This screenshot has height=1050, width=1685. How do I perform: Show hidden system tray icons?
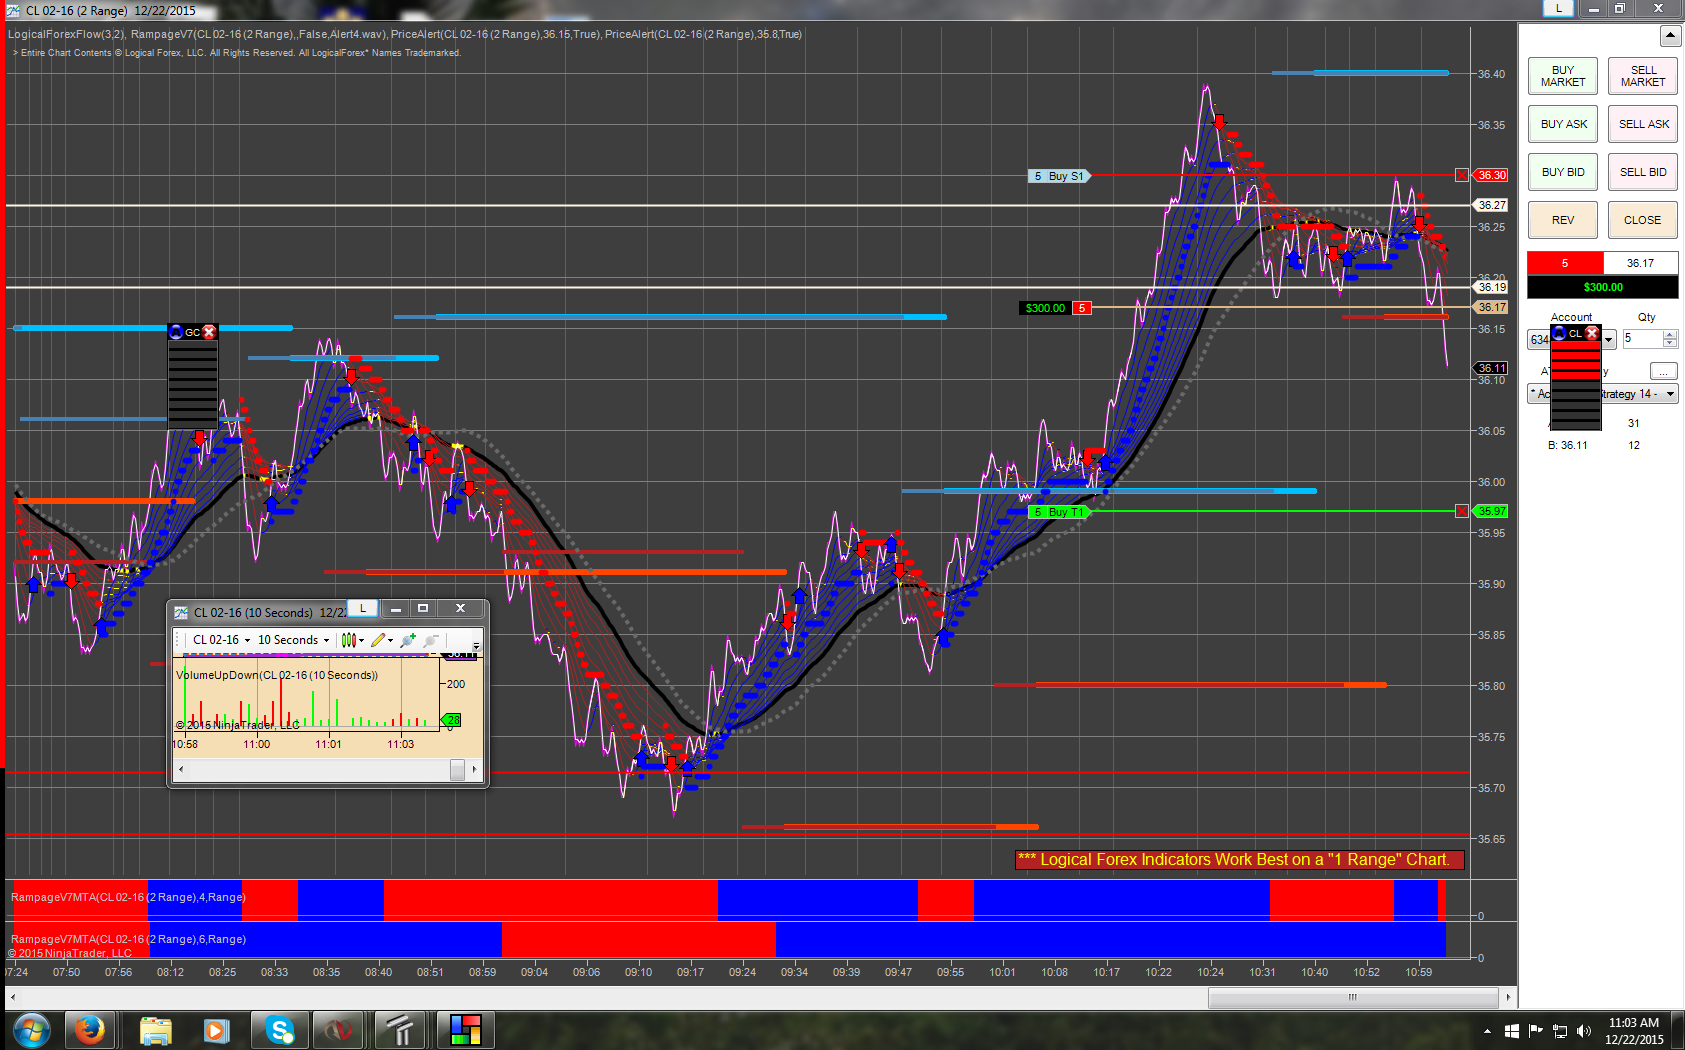pyautogui.click(x=1487, y=1031)
